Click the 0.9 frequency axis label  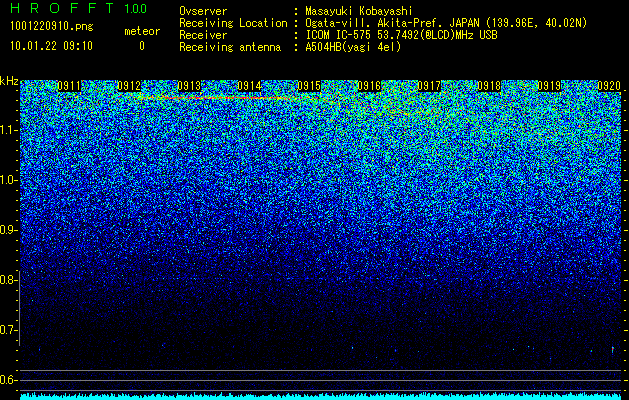point(8,230)
